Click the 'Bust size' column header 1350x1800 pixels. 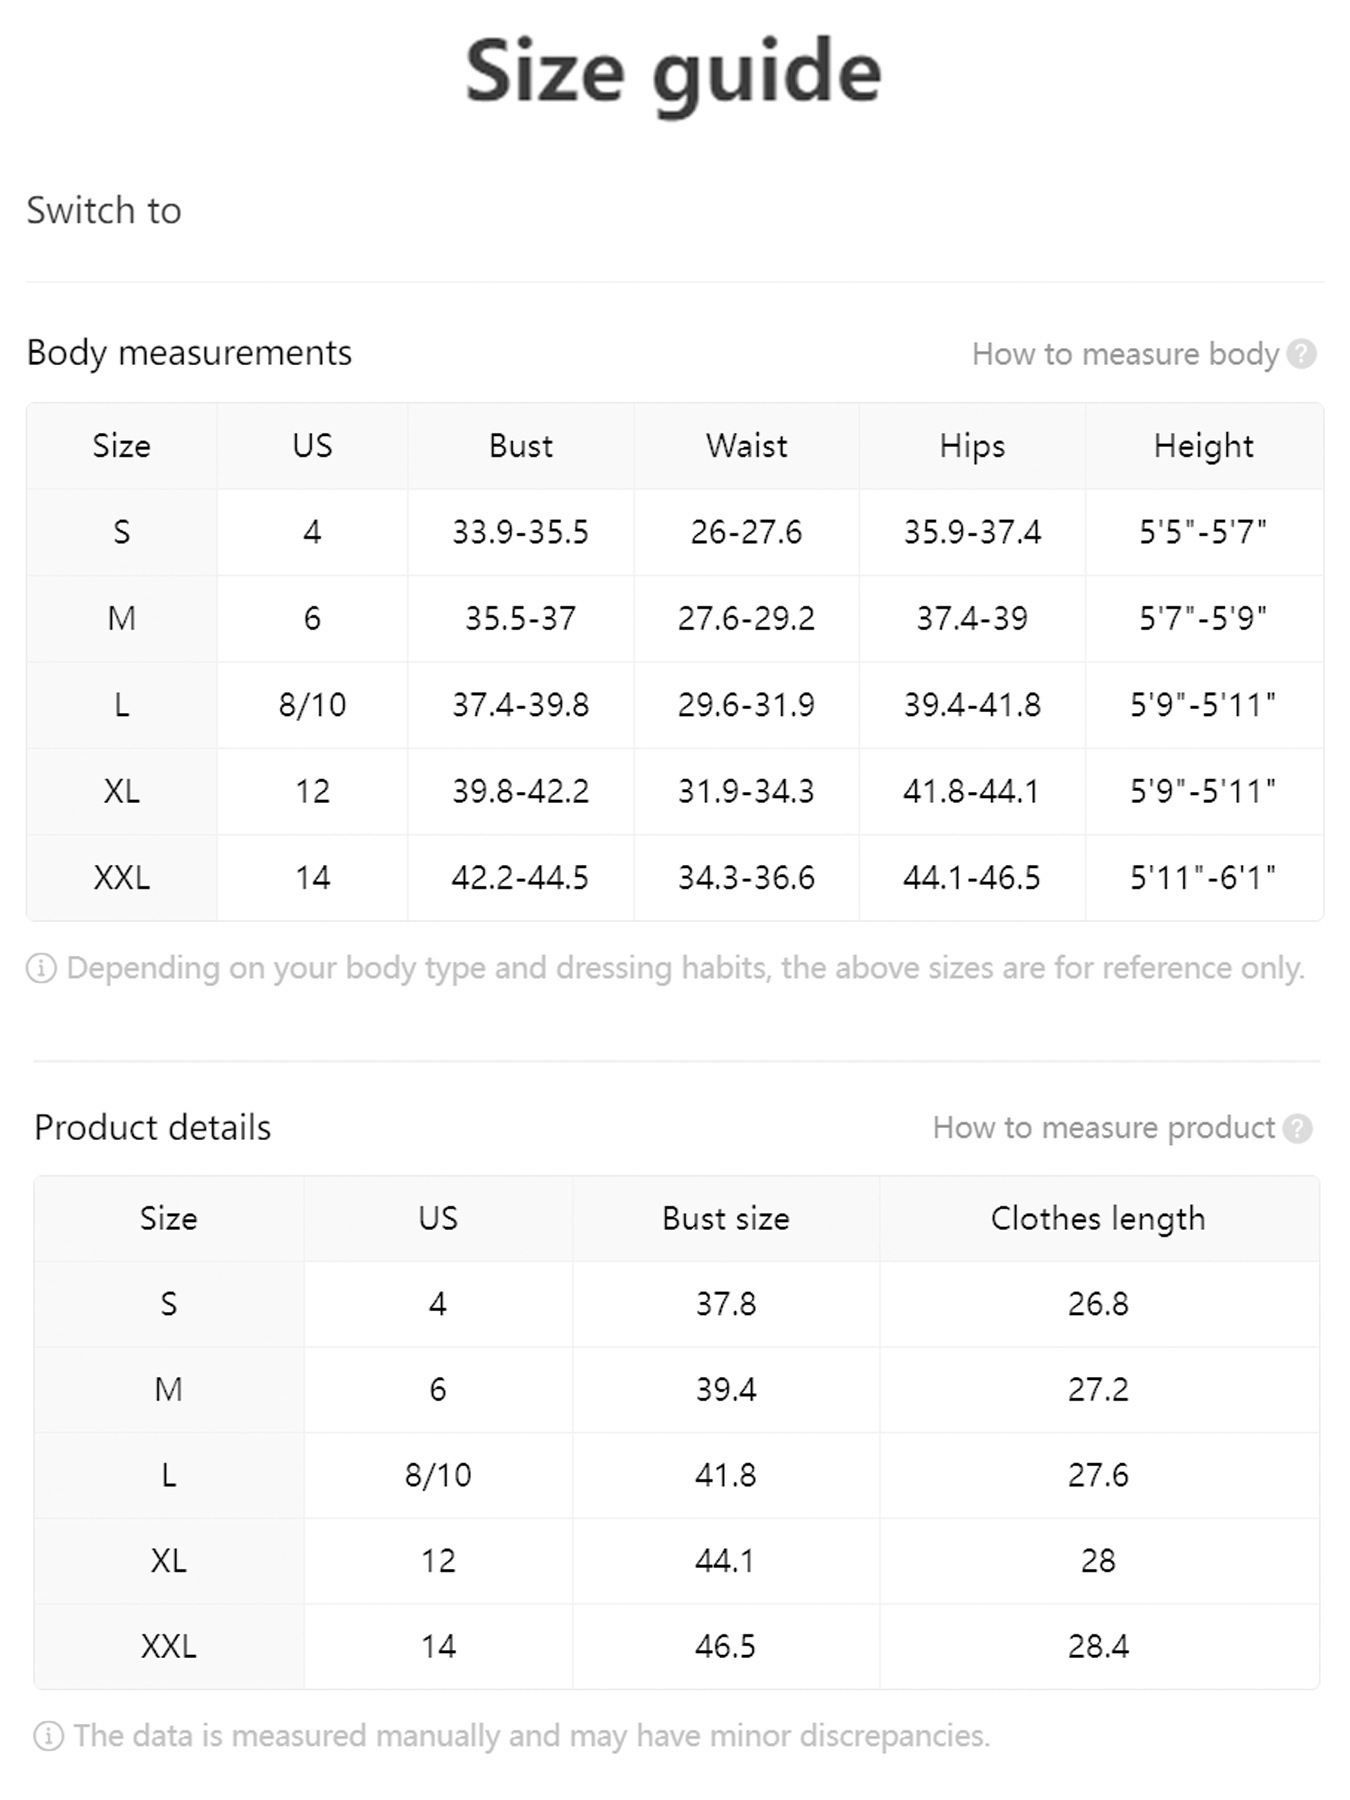point(725,1219)
